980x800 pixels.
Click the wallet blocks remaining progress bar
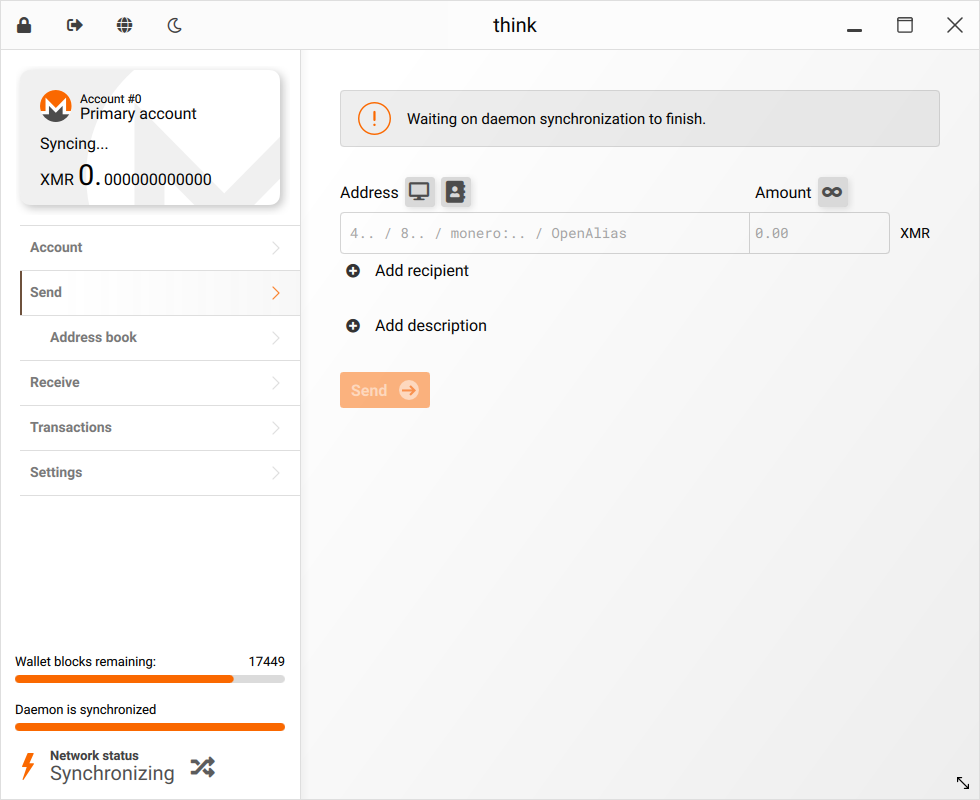point(150,679)
